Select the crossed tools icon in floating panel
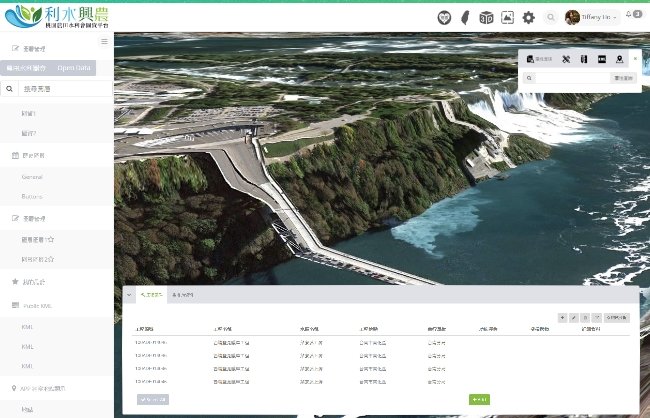This screenshot has width=650, height=418. [x=566, y=60]
